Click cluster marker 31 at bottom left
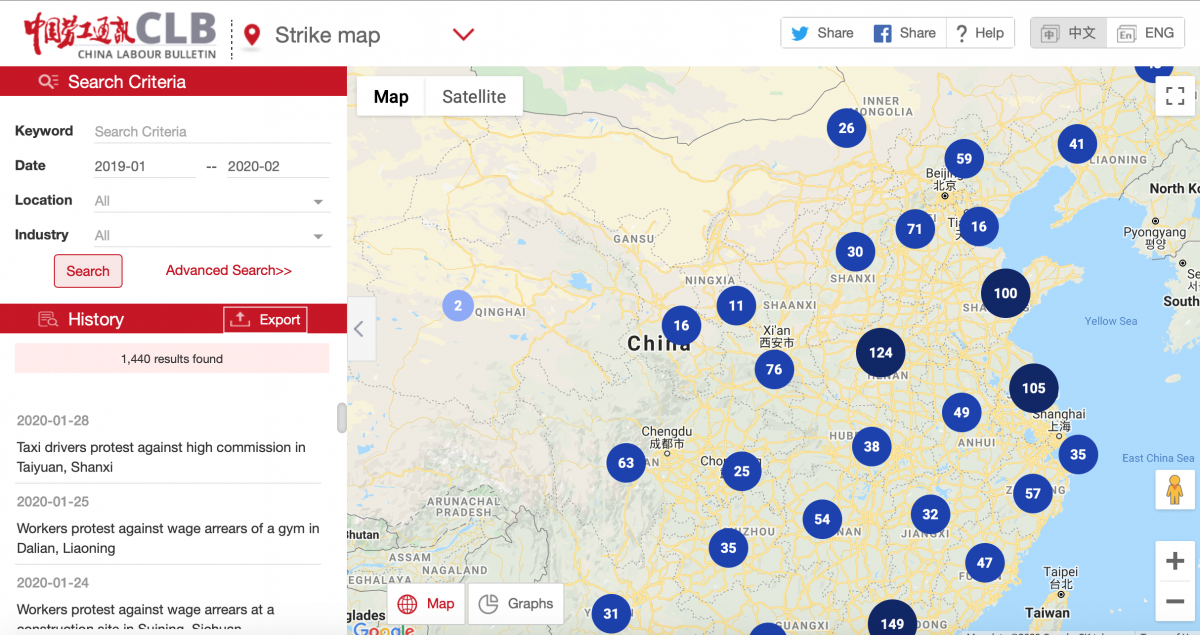 pos(611,614)
